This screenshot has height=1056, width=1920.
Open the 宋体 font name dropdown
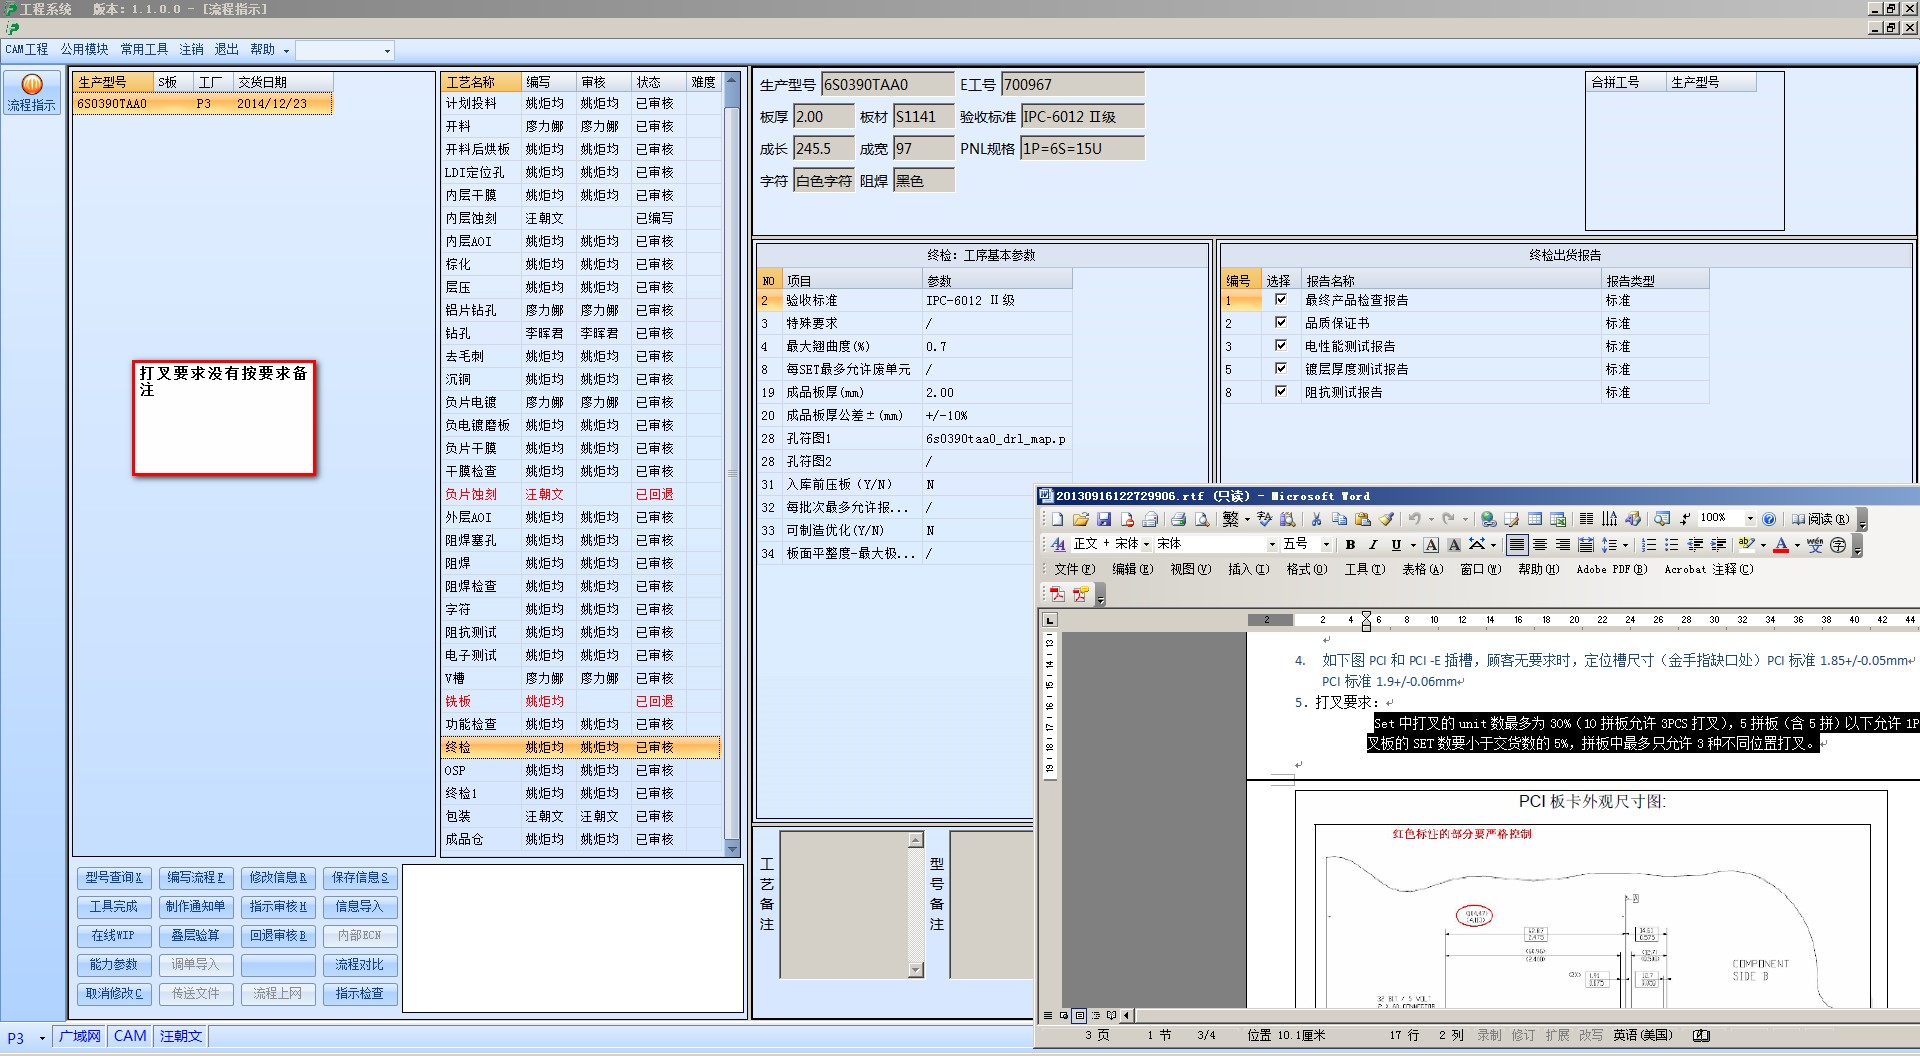(x=1272, y=545)
